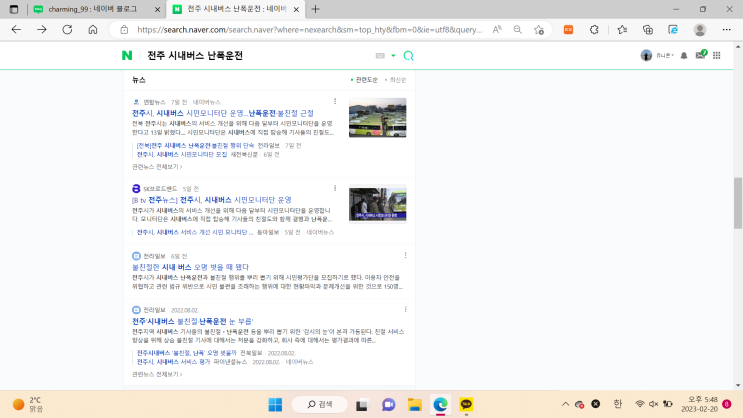The image size is (743, 418).
Task: Expand the search box autocomplete dropdown arrow
Action: (393, 56)
